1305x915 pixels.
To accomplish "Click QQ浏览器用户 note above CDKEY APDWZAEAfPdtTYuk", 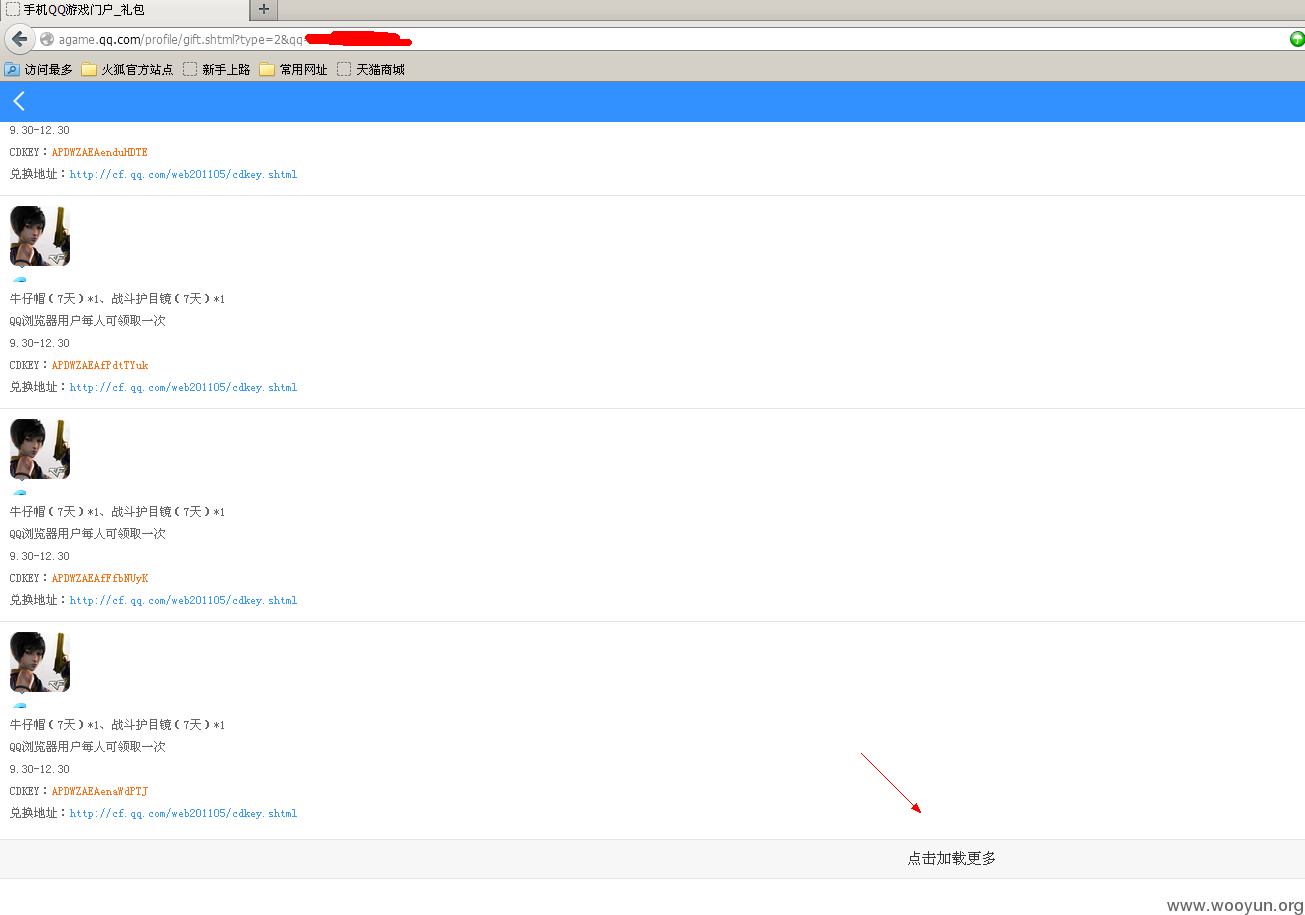I will tap(88, 321).
